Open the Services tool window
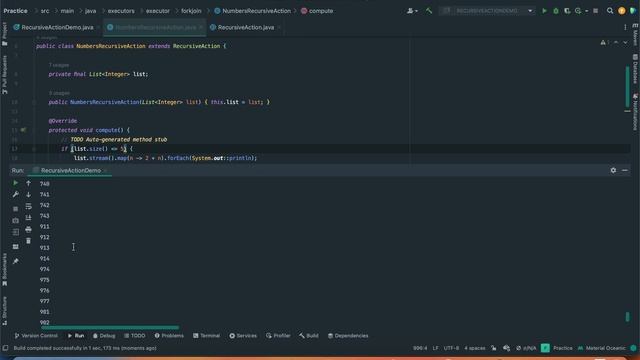This screenshot has height=360, width=640. 243,336
